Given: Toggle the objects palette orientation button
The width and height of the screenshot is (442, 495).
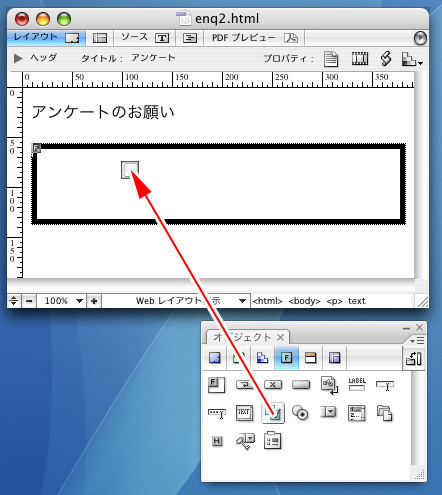Looking at the screenshot, I should [x=414, y=358].
